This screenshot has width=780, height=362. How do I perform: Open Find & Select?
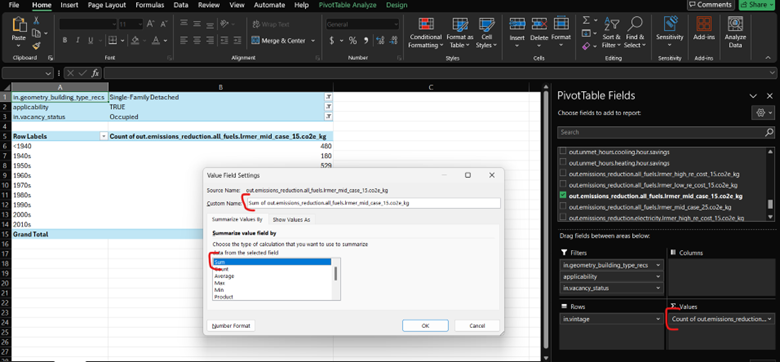(x=635, y=33)
